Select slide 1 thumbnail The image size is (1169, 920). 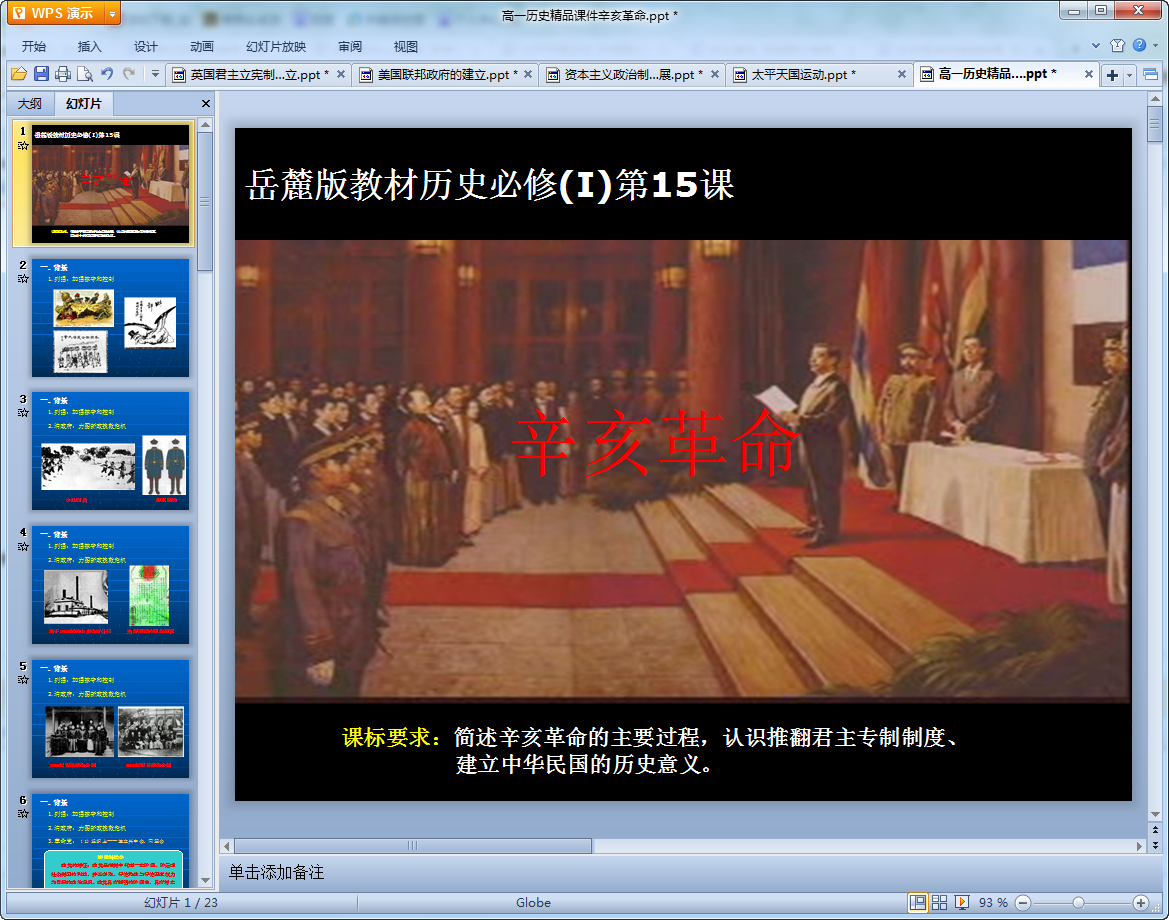click(110, 183)
